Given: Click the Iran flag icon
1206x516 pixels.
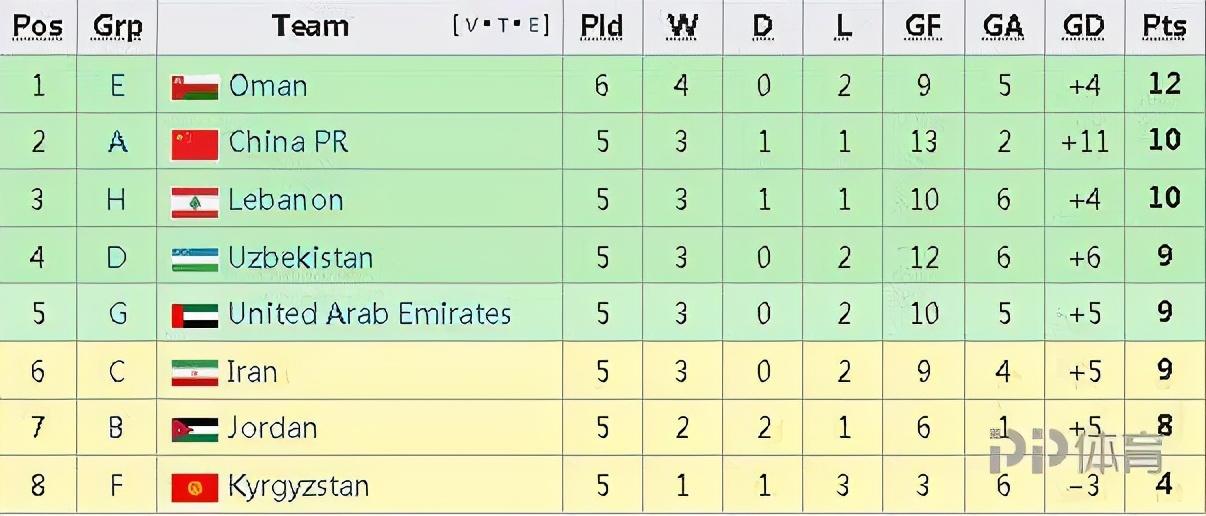Looking at the screenshot, I should [x=194, y=373].
